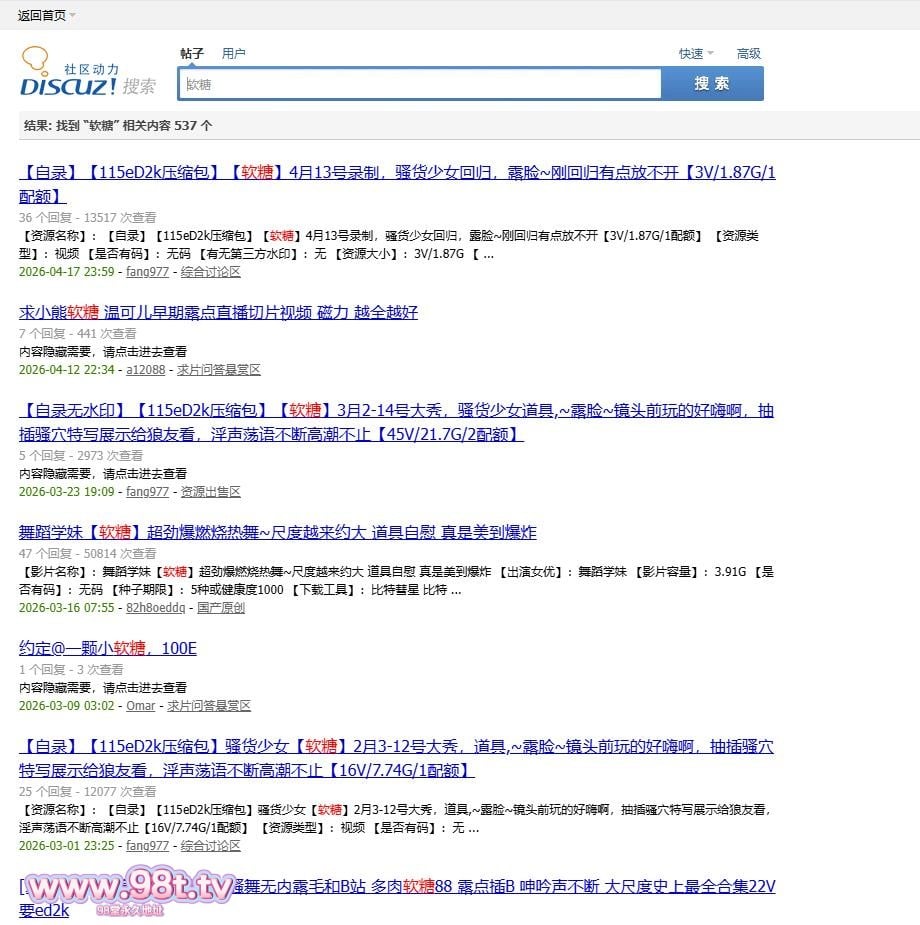Open author 82h8oedq's profile link
The width and height of the screenshot is (920, 925).
point(155,608)
